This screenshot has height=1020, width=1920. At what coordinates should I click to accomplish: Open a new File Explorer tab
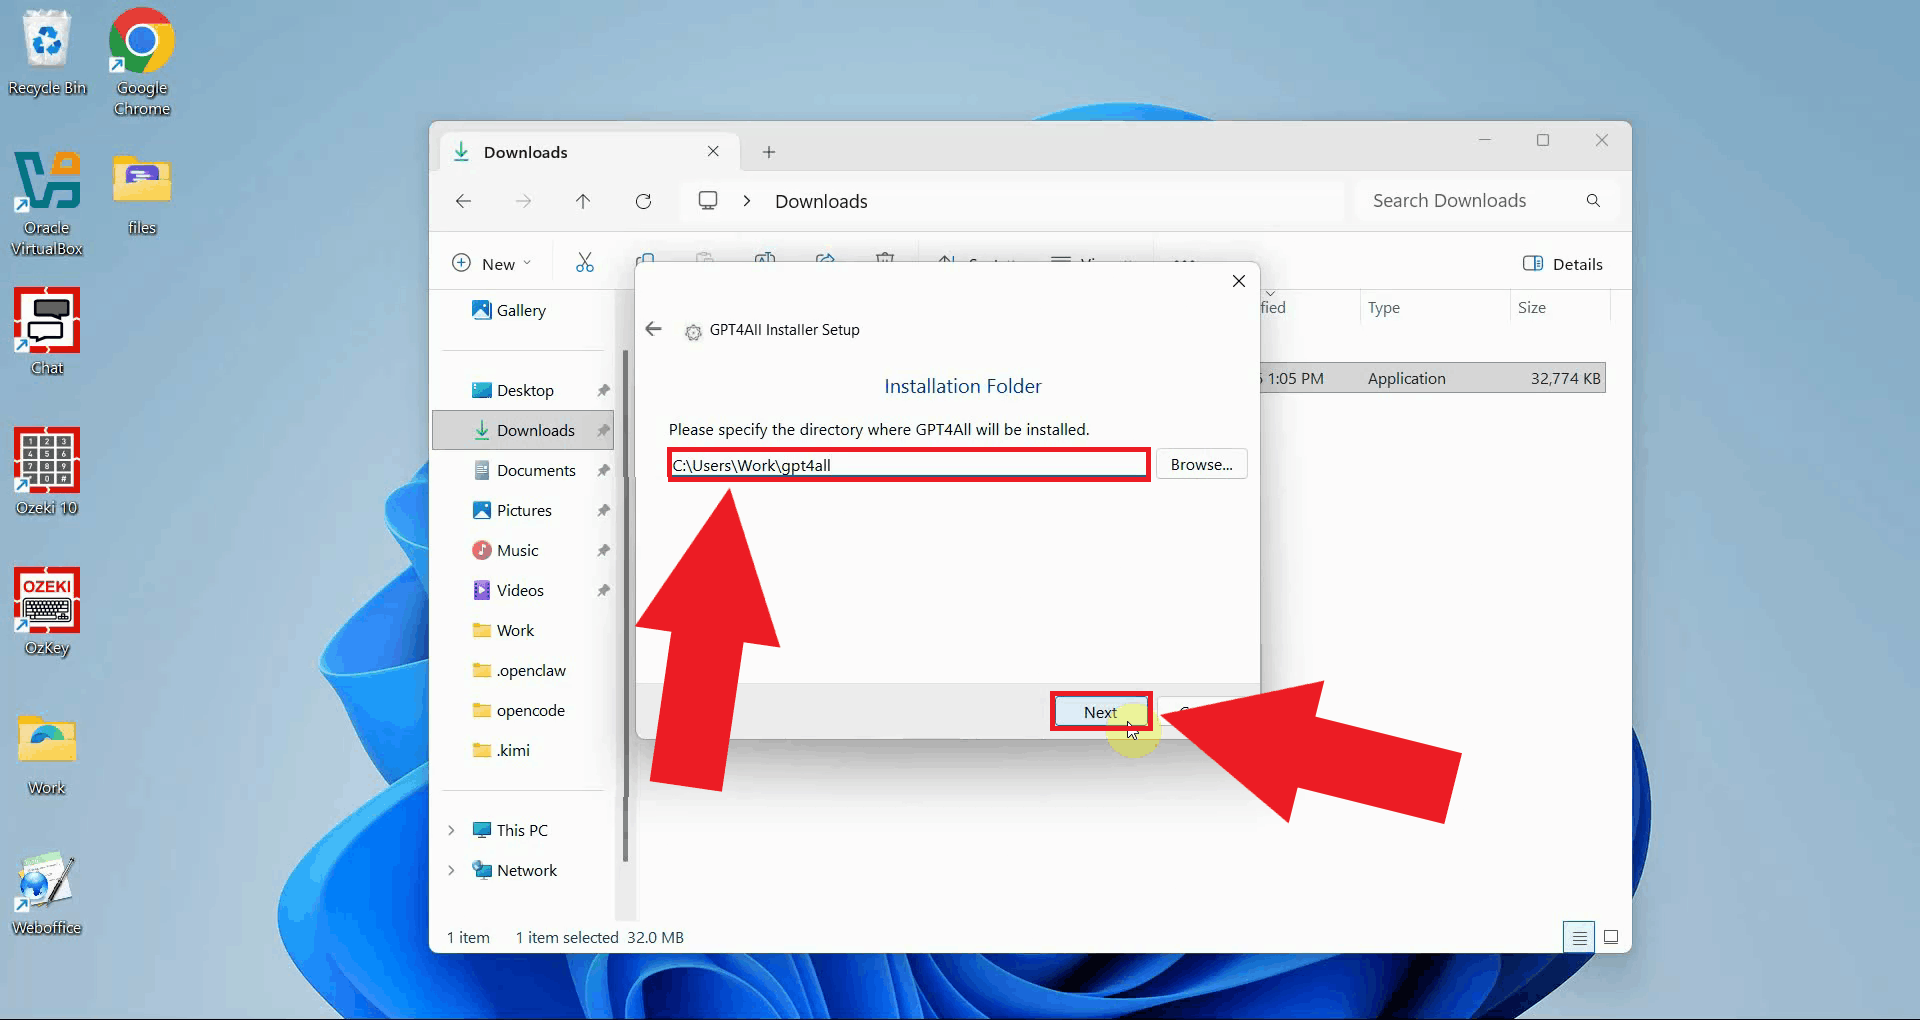(x=768, y=151)
